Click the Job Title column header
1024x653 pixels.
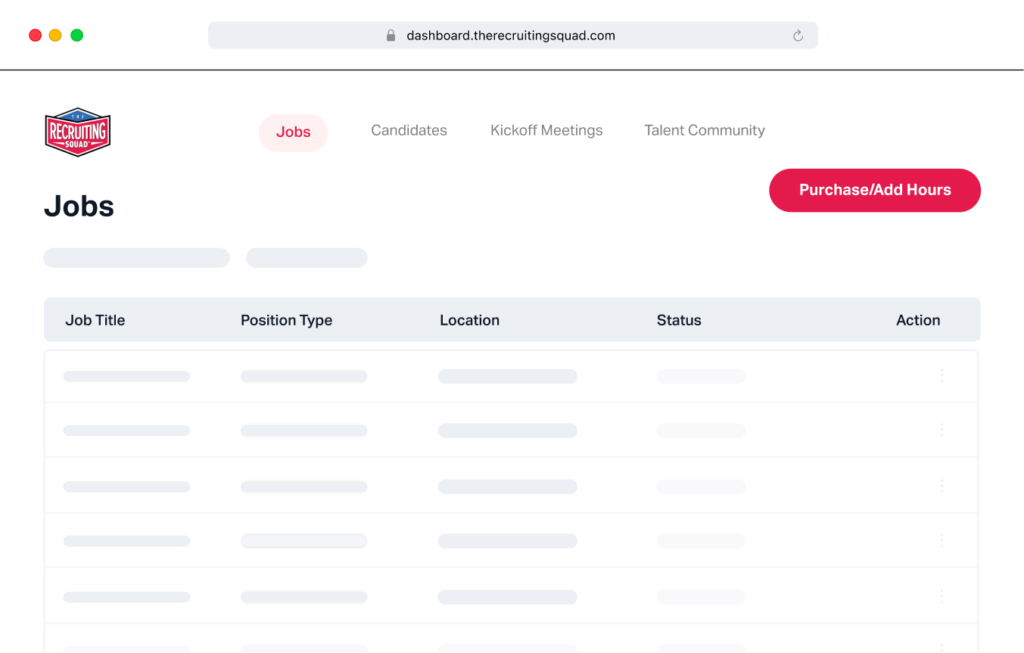[x=94, y=320]
